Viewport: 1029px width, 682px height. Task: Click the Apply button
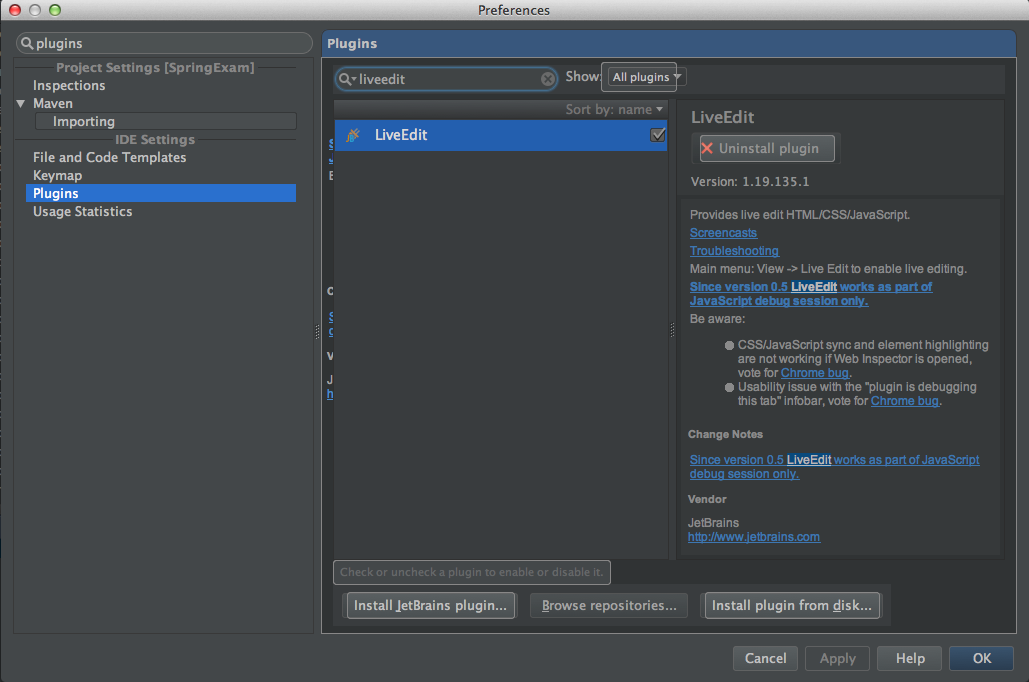coord(837,658)
